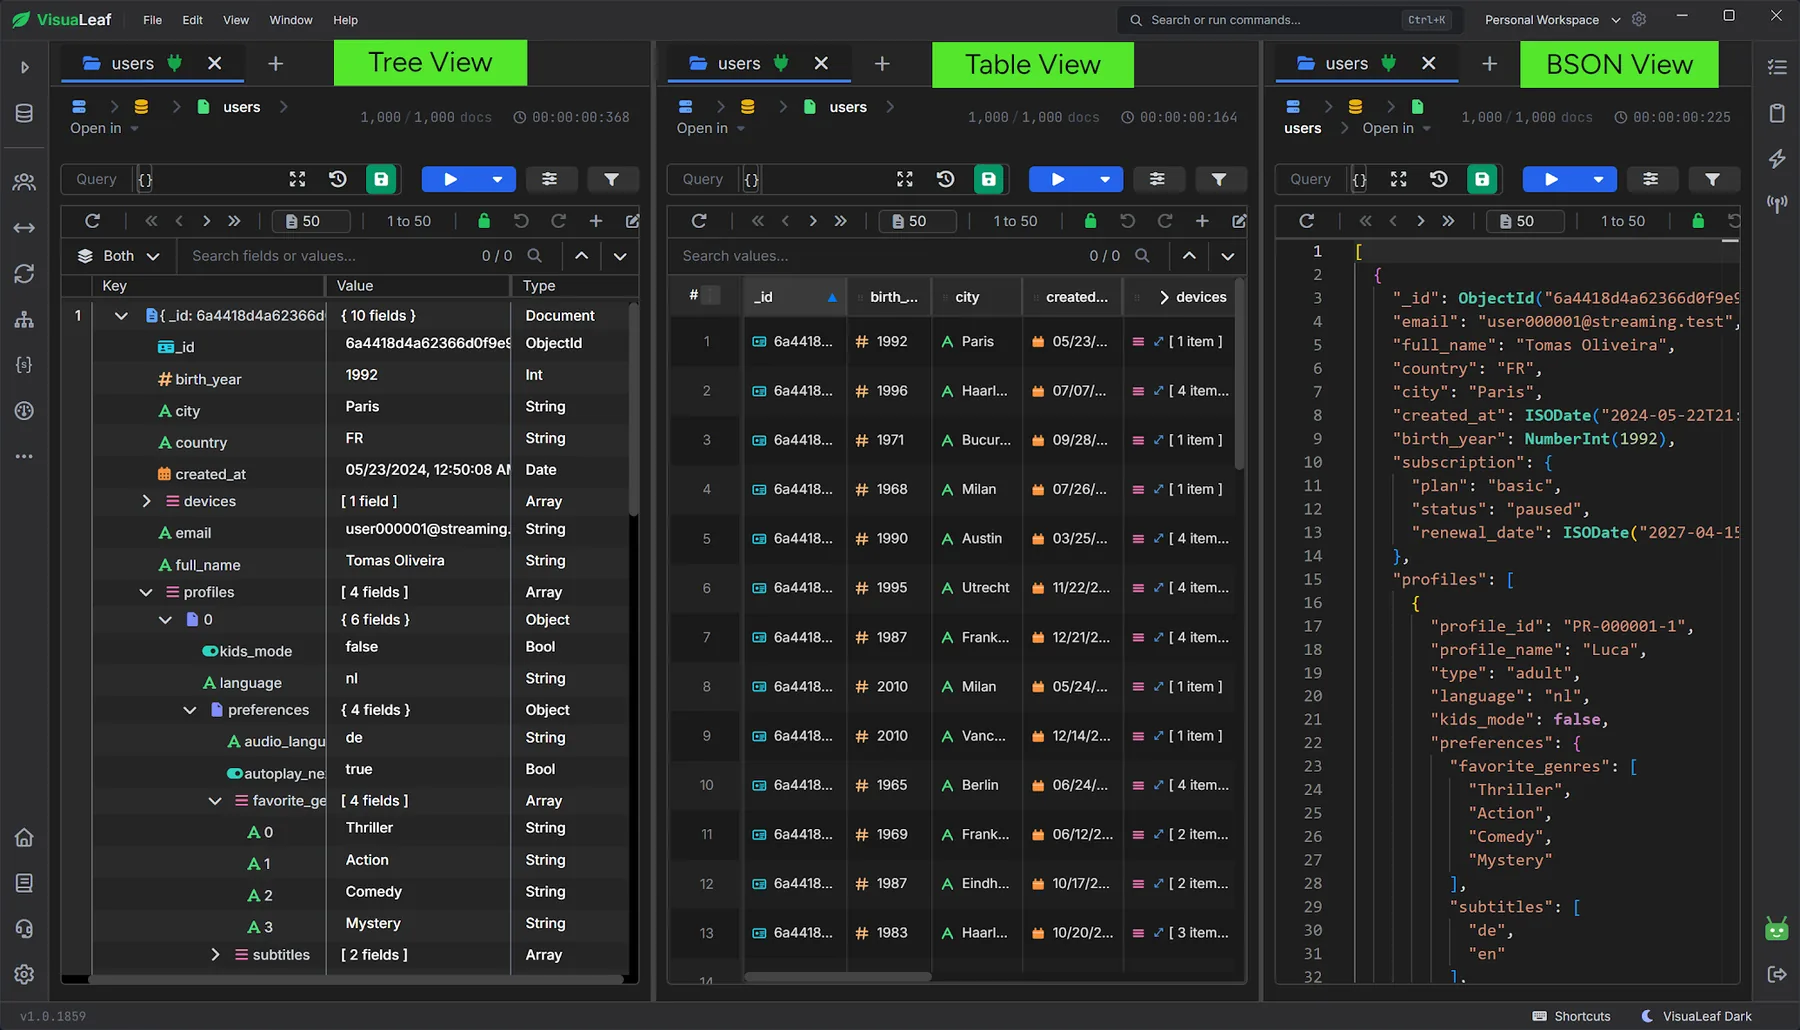1800x1030 pixels.
Task: Open clipboard icon in right sidebar
Action: [1777, 113]
